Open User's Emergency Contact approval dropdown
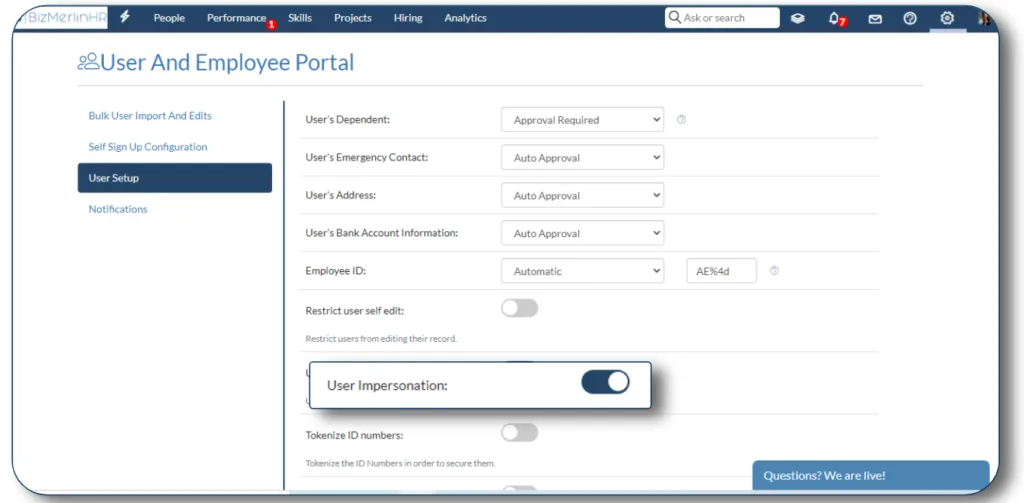1024x503 pixels. pyautogui.click(x=583, y=157)
